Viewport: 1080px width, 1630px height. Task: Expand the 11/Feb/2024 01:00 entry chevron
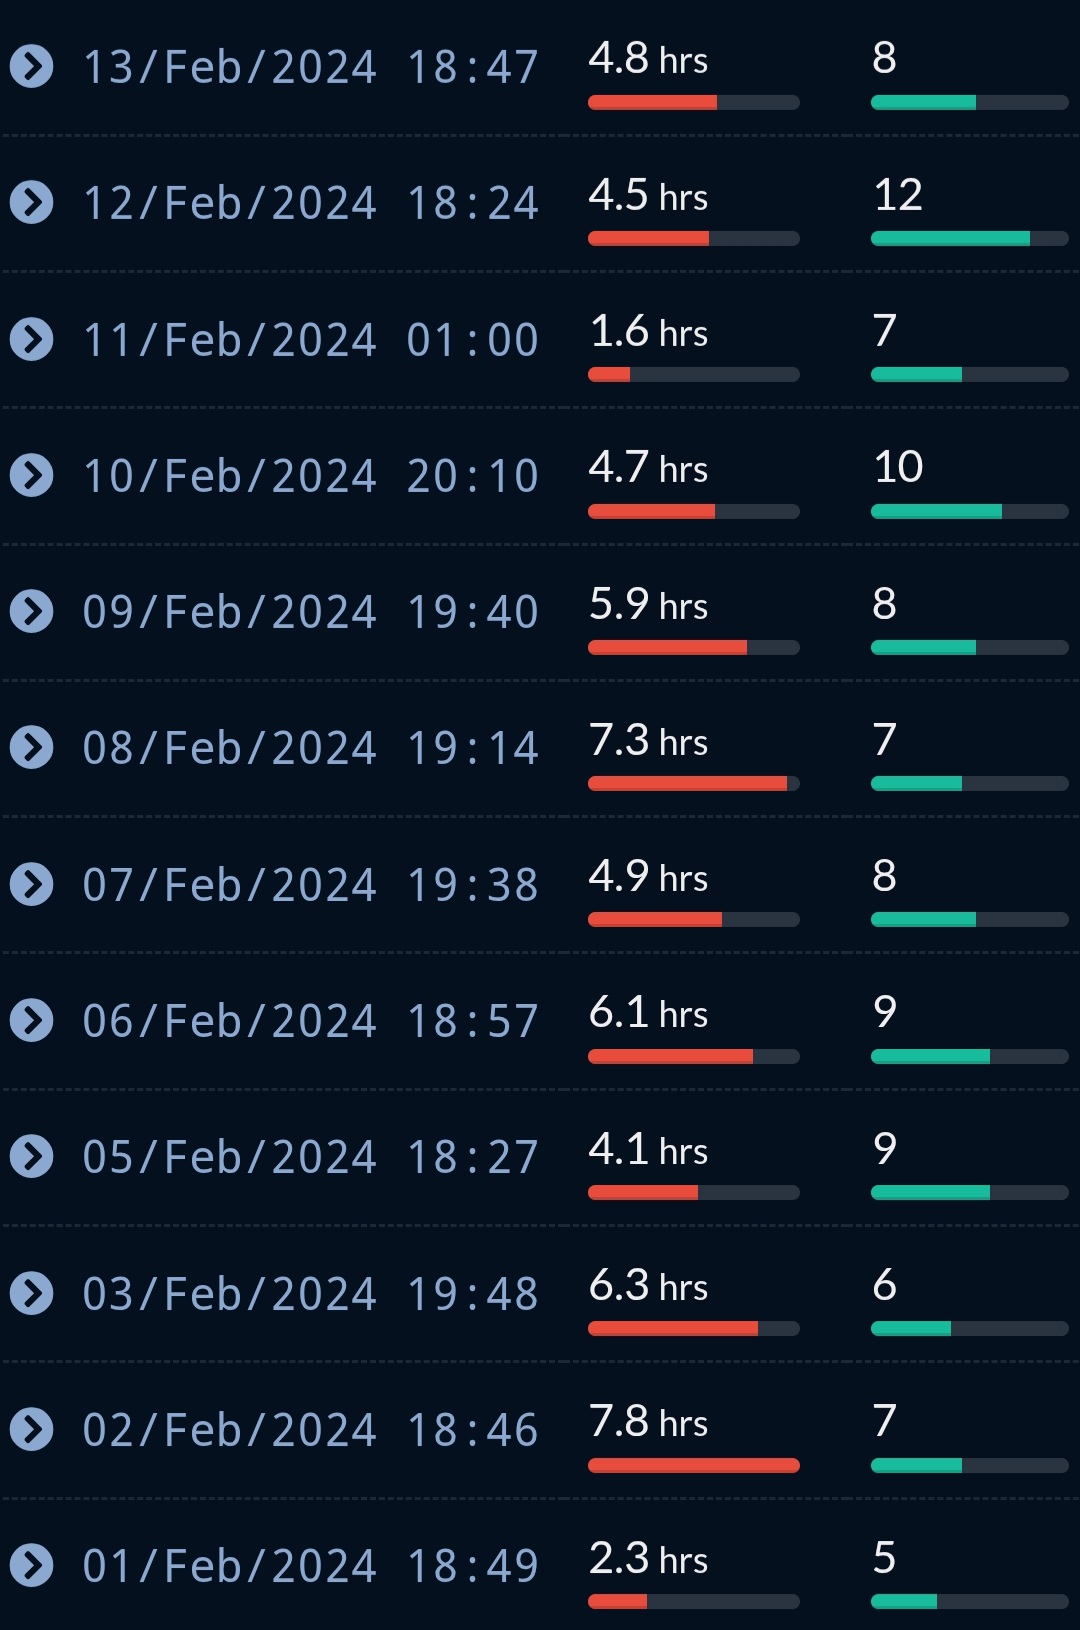coord(32,339)
